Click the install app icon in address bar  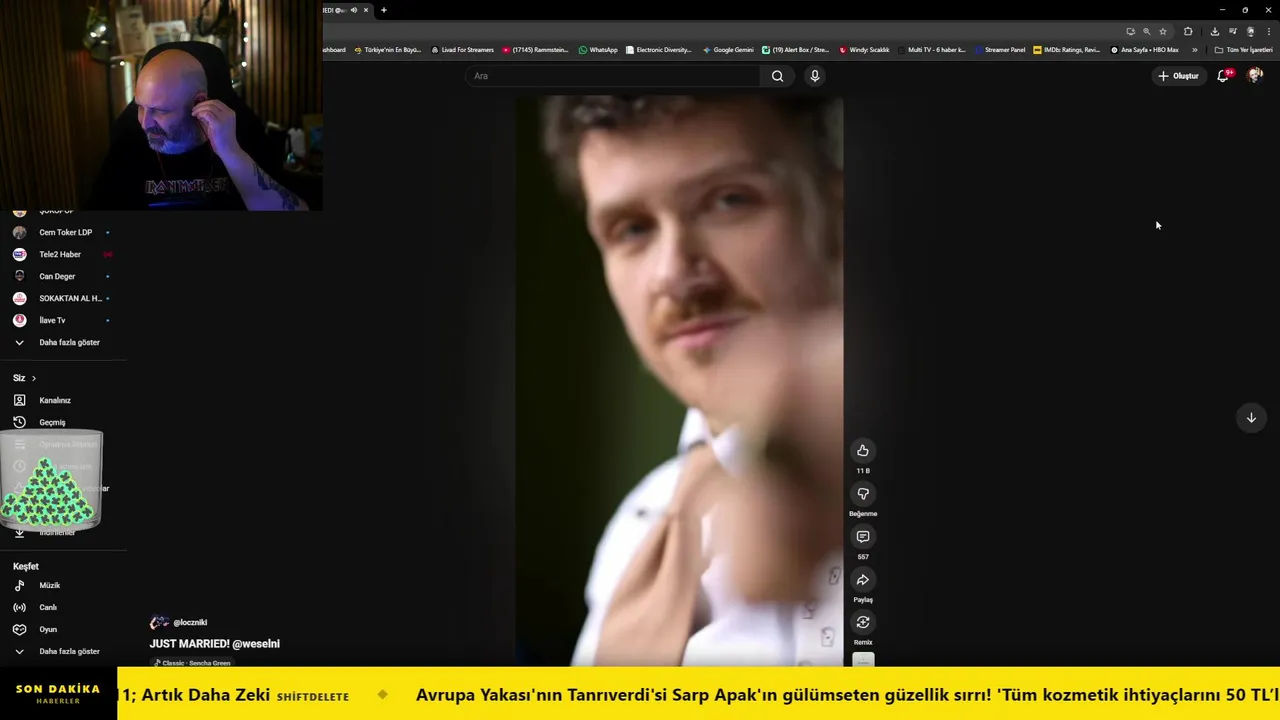coord(1130,31)
